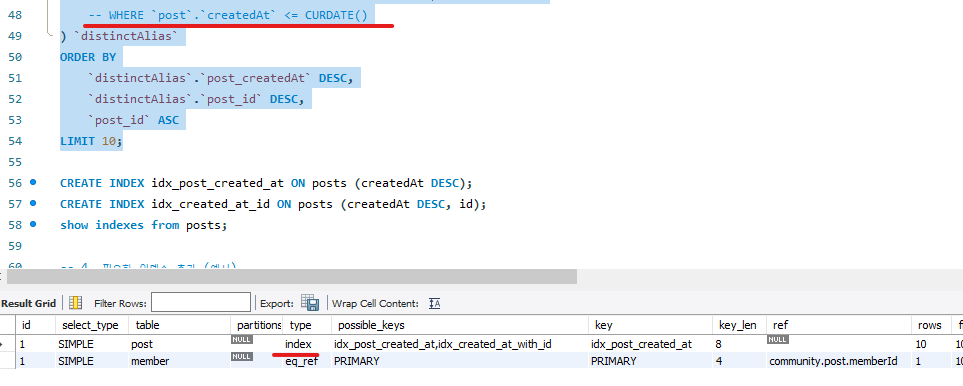This screenshot has height=386, width=963.
Task: Click the 'show indexes from posts;' statement
Action: [x=144, y=225]
